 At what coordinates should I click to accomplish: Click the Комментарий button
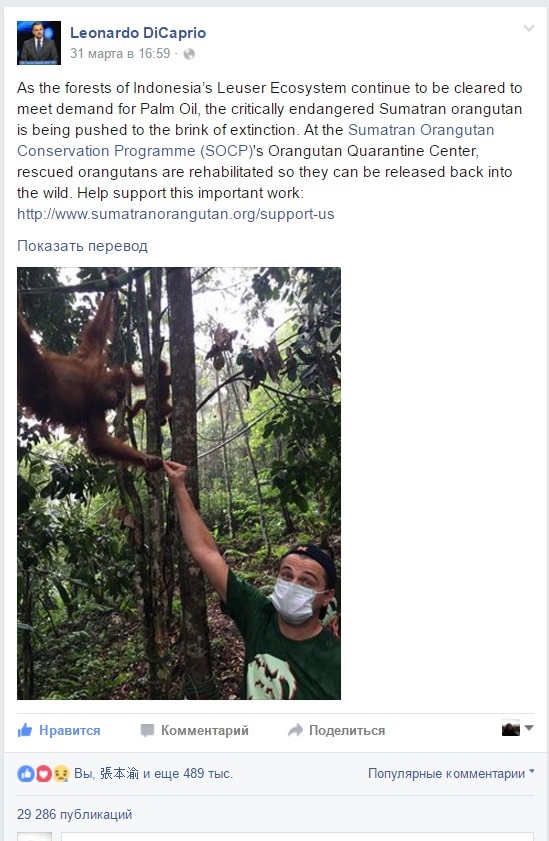(195, 731)
